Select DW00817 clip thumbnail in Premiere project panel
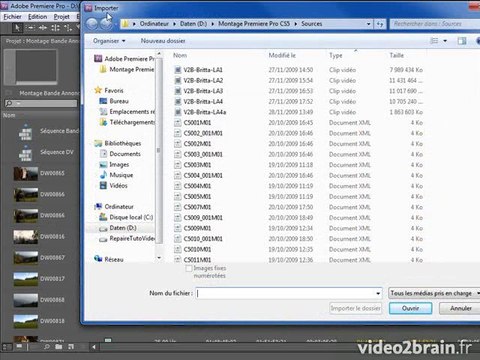 coord(26,279)
